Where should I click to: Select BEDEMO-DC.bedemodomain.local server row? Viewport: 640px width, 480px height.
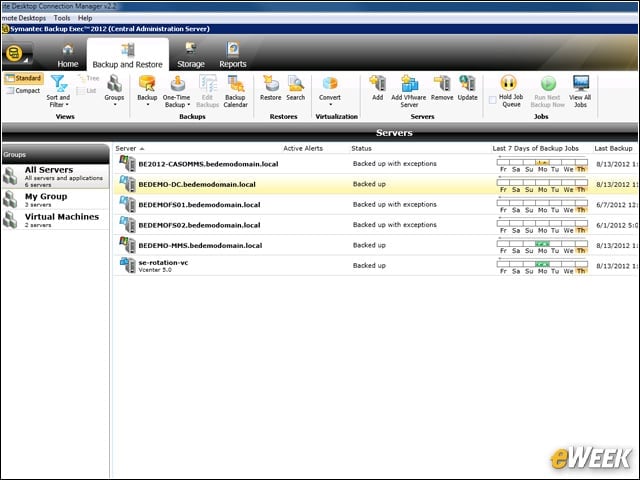[x=376, y=184]
